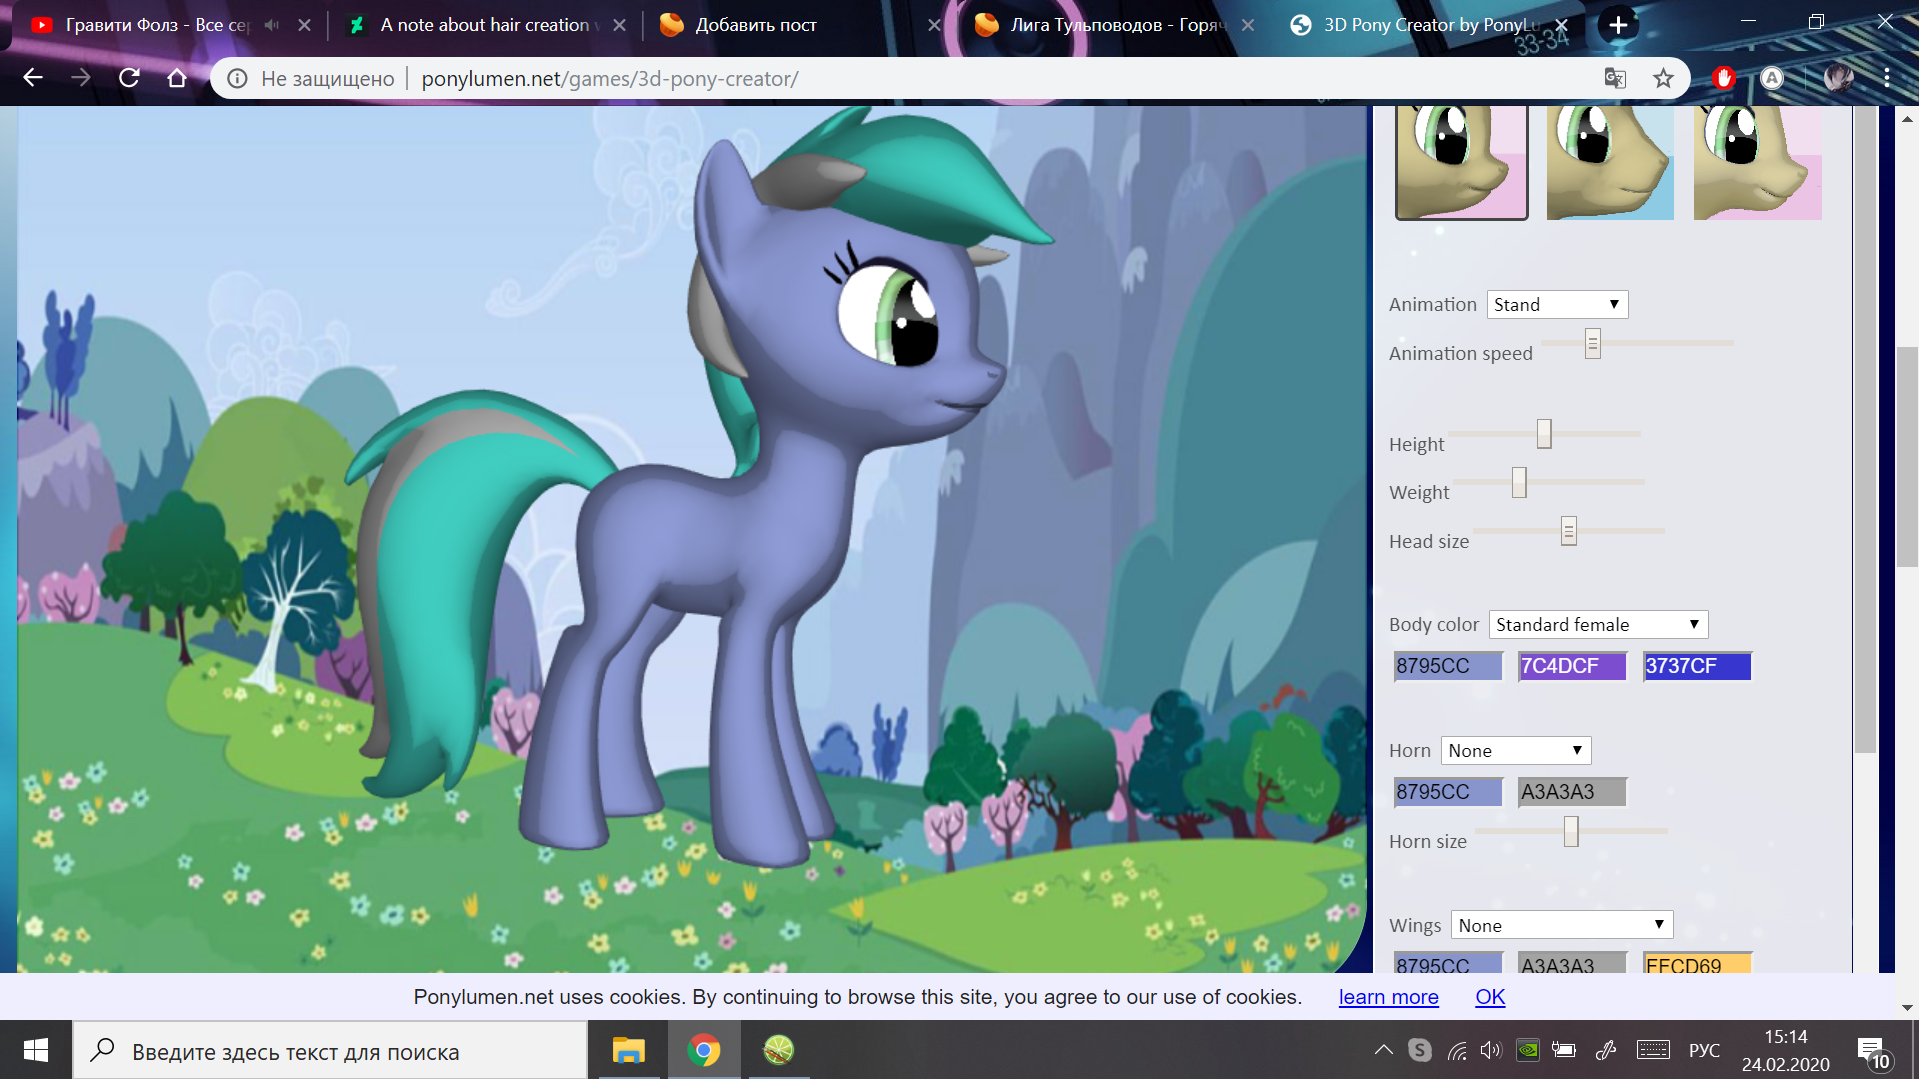
Task: Click the Windows taskbar search box
Action: click(x=330, y=1050)
